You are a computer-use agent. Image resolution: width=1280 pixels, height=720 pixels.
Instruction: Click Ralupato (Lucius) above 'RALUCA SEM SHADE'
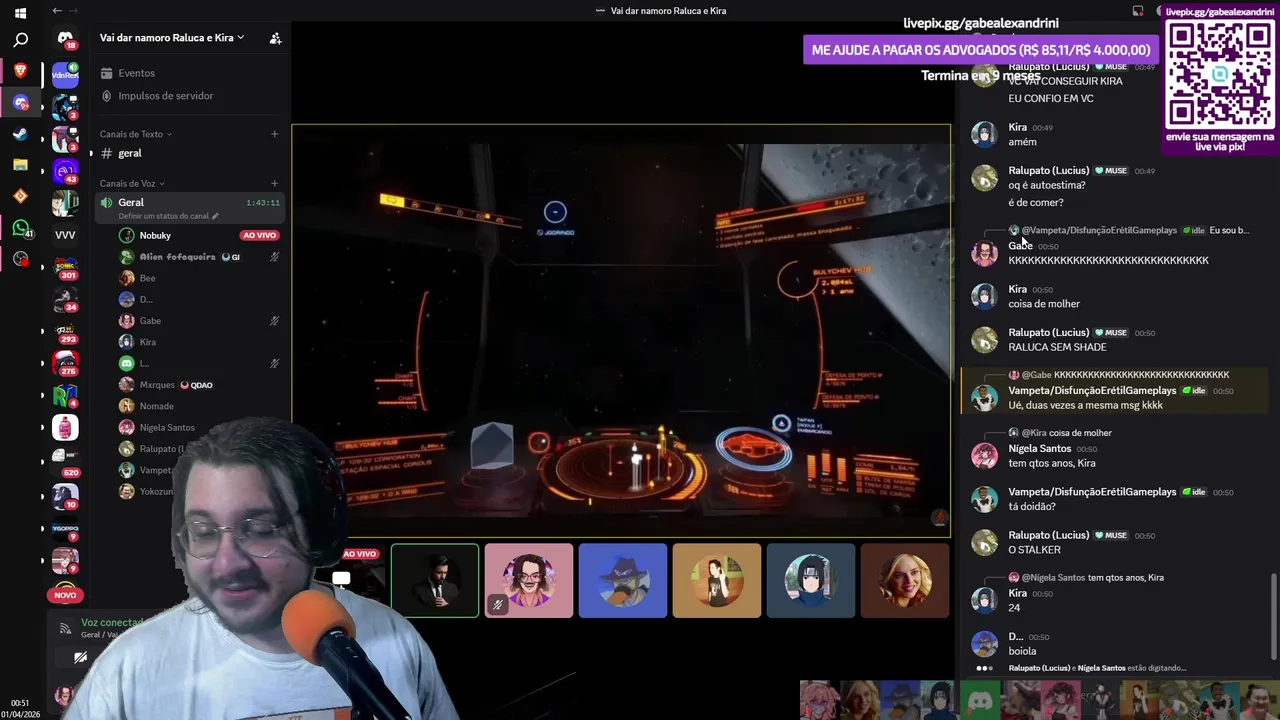(x=1048, y=332)
